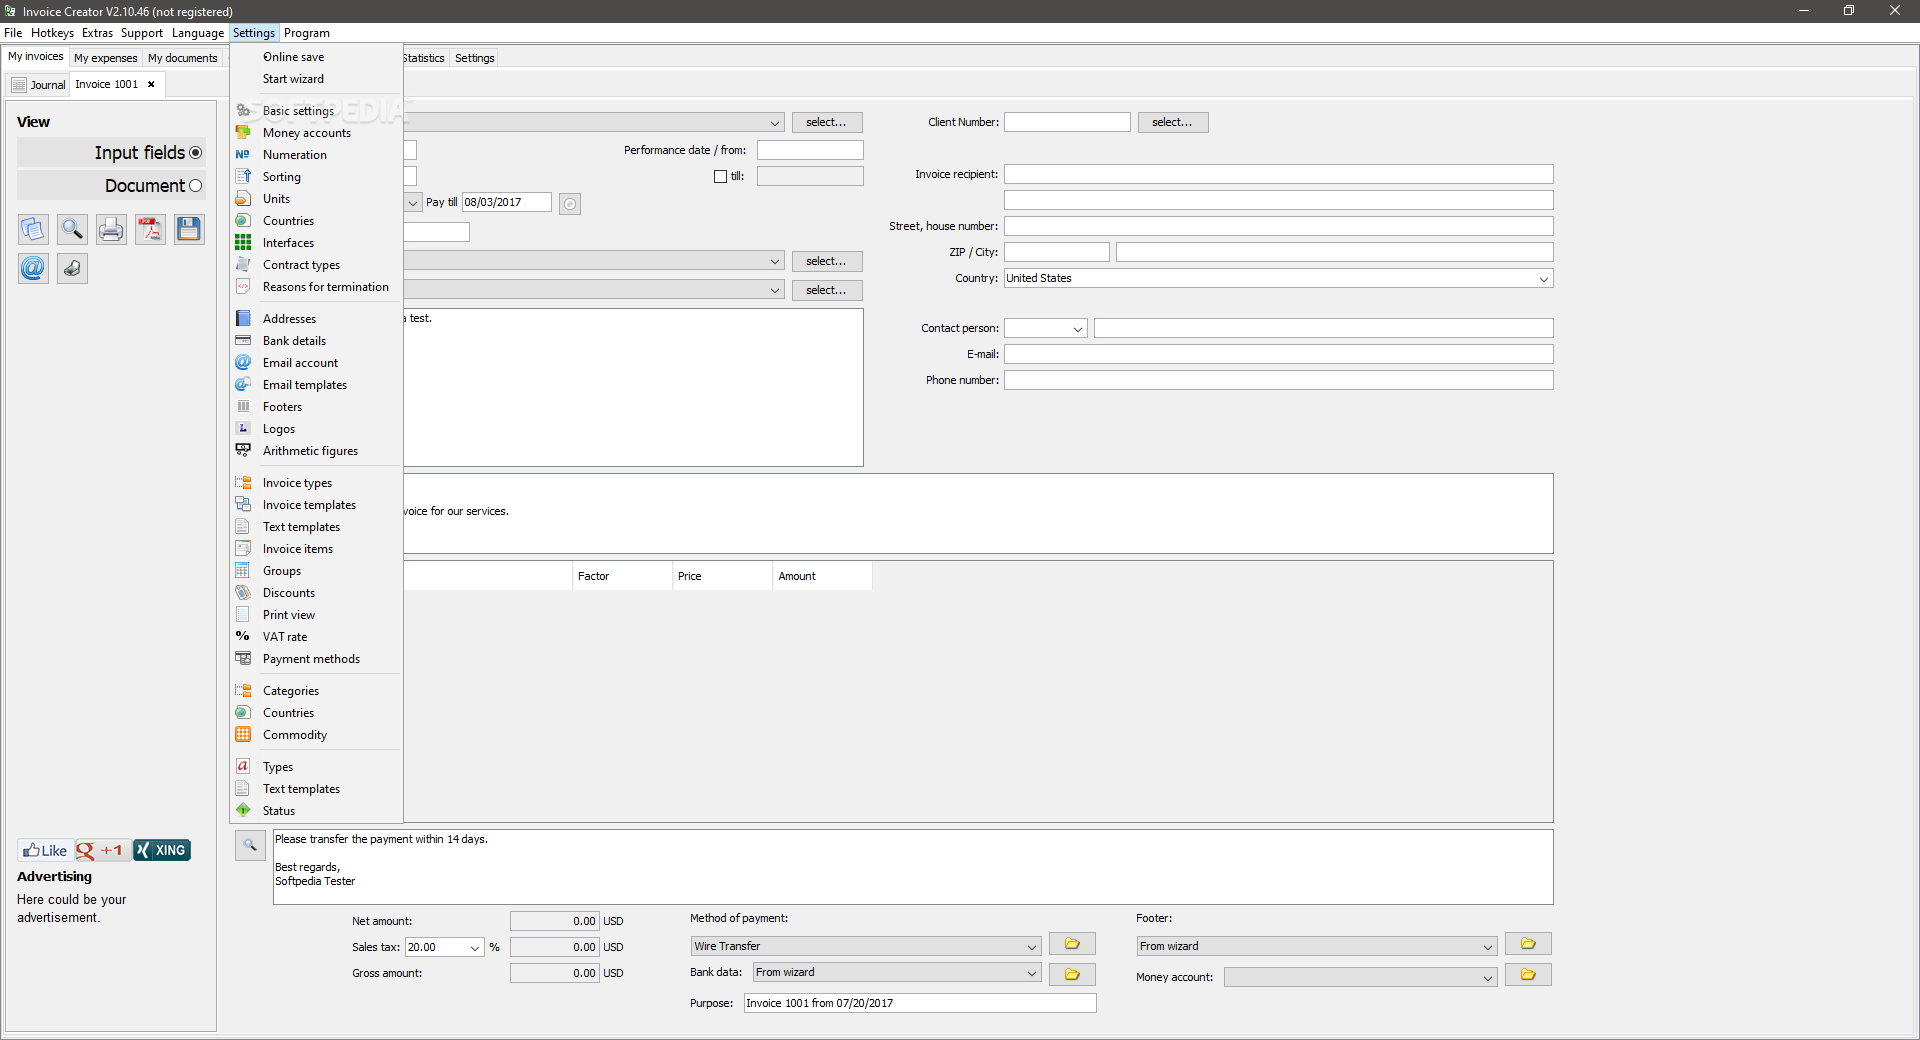Expand the dropdown left of Pay till
Screen dimensions: 1920x1040
click(412, 203)
